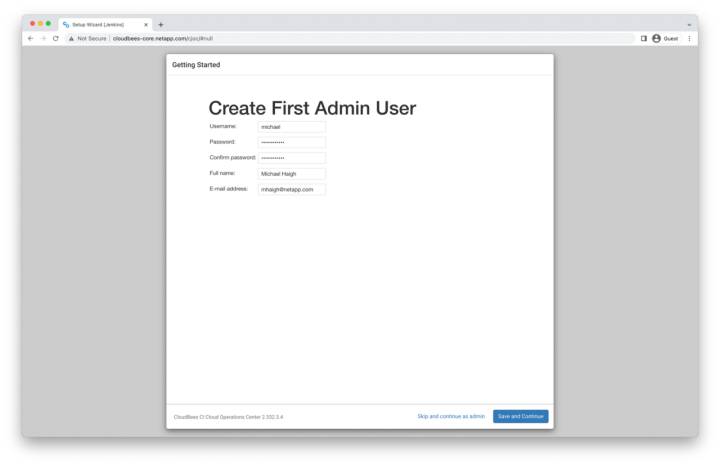
Task: Click the browser Forward arrow
Action: pyautogui.click(x=43, y=38)
